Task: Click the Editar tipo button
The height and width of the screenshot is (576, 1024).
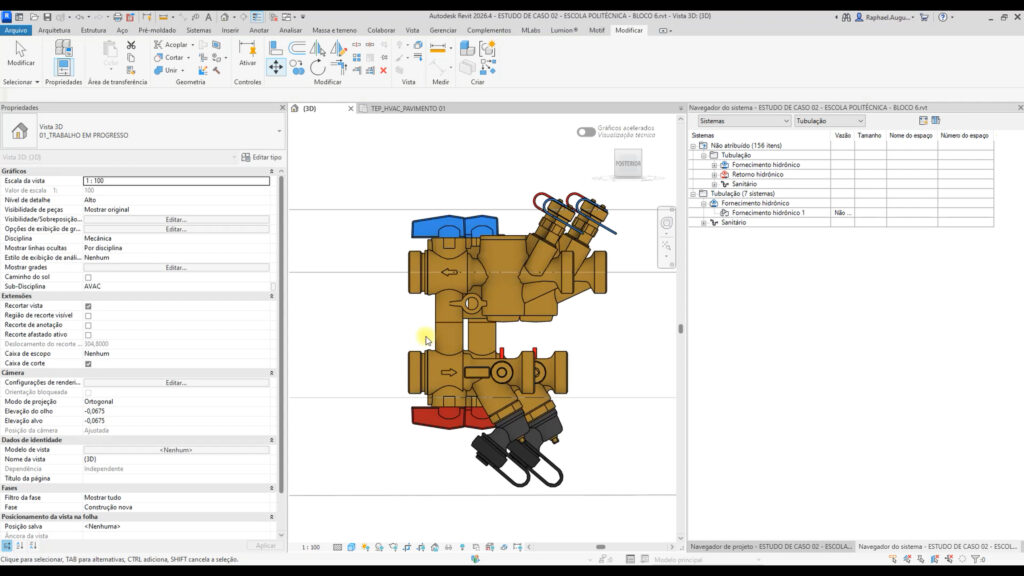Action: click(x=261, y=157)
